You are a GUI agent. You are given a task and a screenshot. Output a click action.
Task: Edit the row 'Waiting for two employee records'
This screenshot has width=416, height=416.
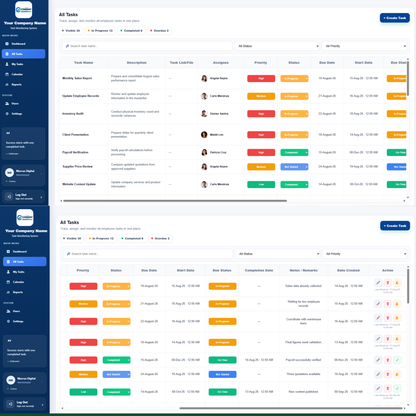[378, 304]
